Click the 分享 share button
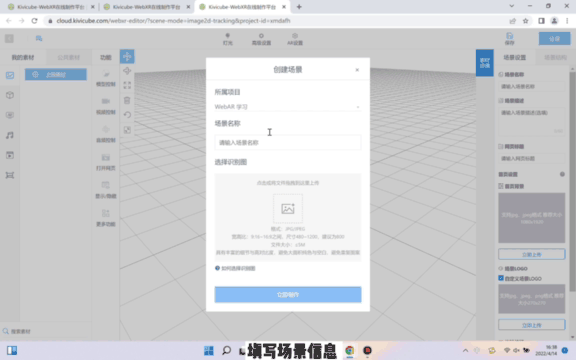Screen dimensions: 576x360 pyautogui.click(x=555, y=39)
